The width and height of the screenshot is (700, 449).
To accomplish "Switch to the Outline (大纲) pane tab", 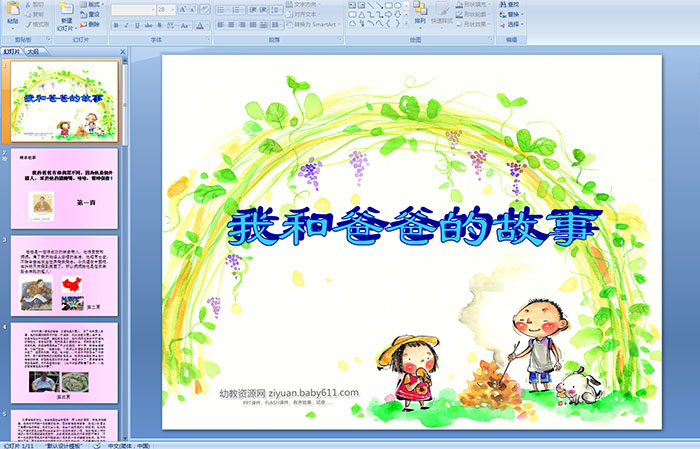I will 33,52.
